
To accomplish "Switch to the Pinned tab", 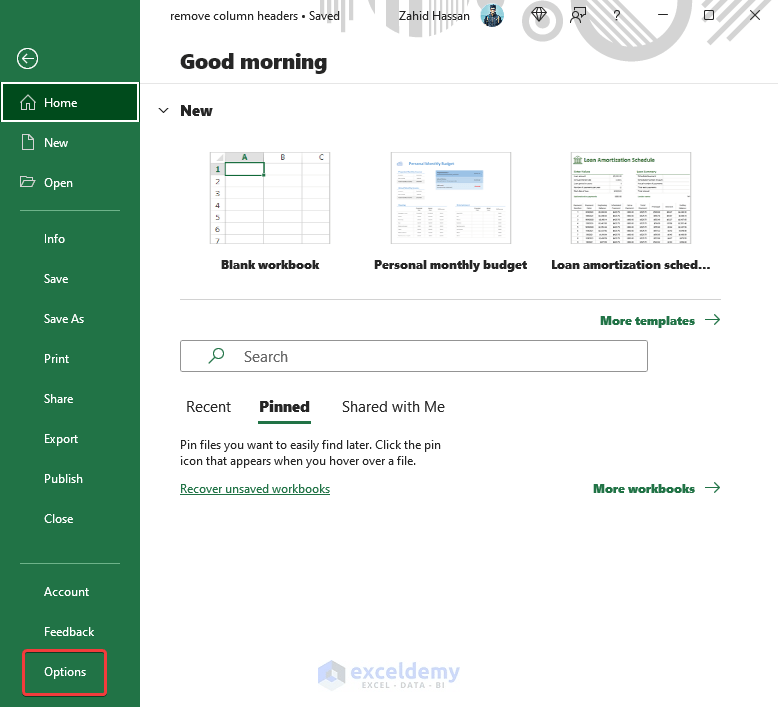I will pos(284,407).
